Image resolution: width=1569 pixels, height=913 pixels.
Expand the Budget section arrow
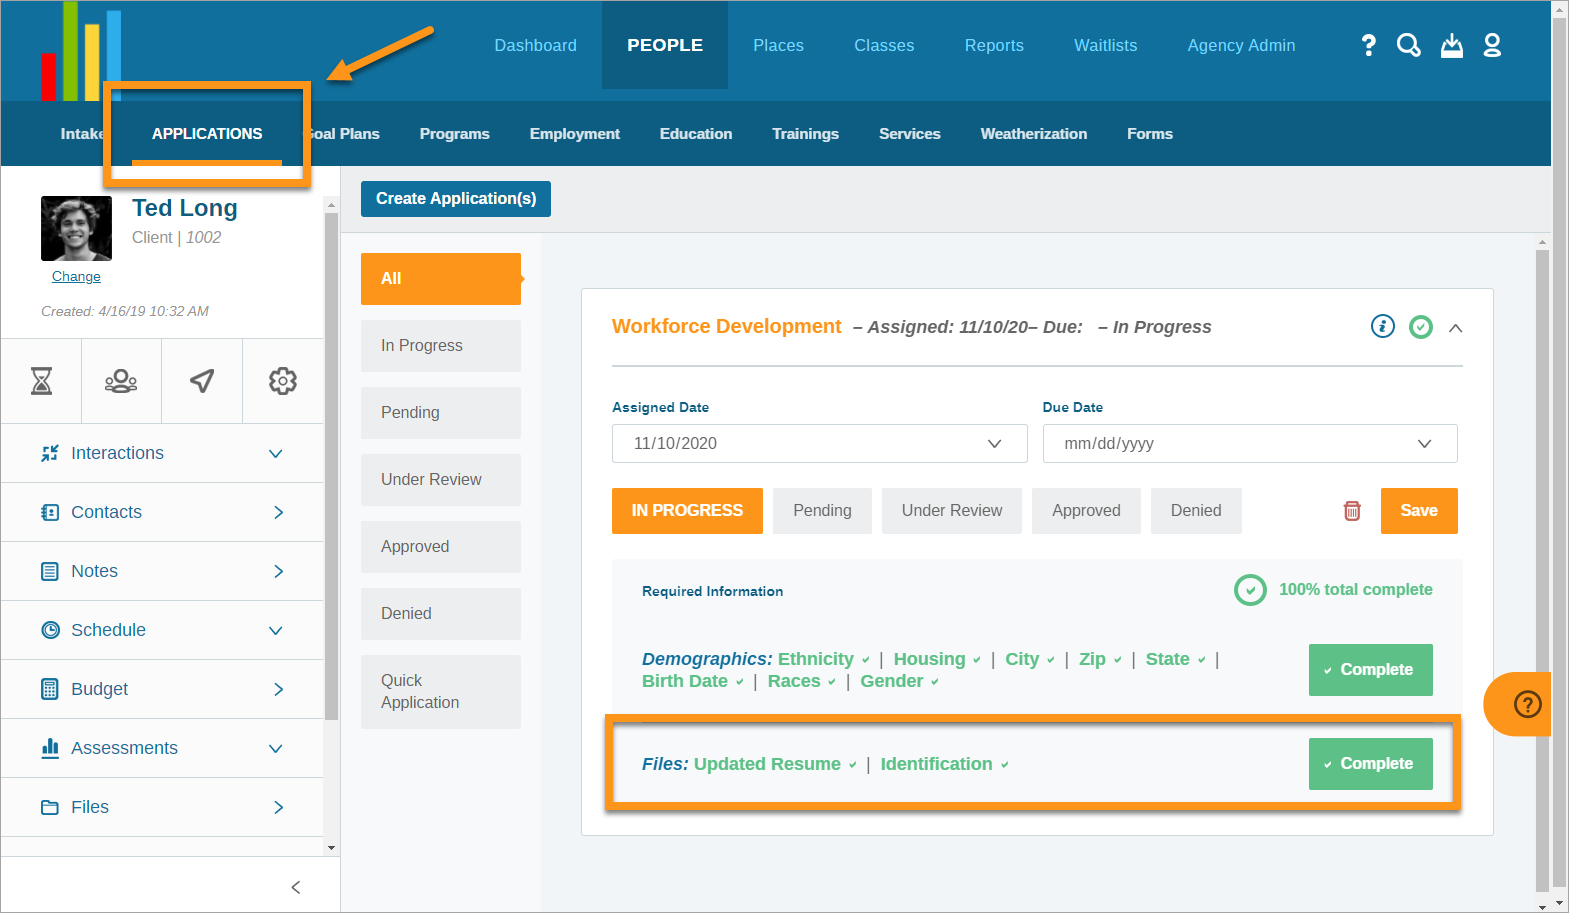pos(279,689)
